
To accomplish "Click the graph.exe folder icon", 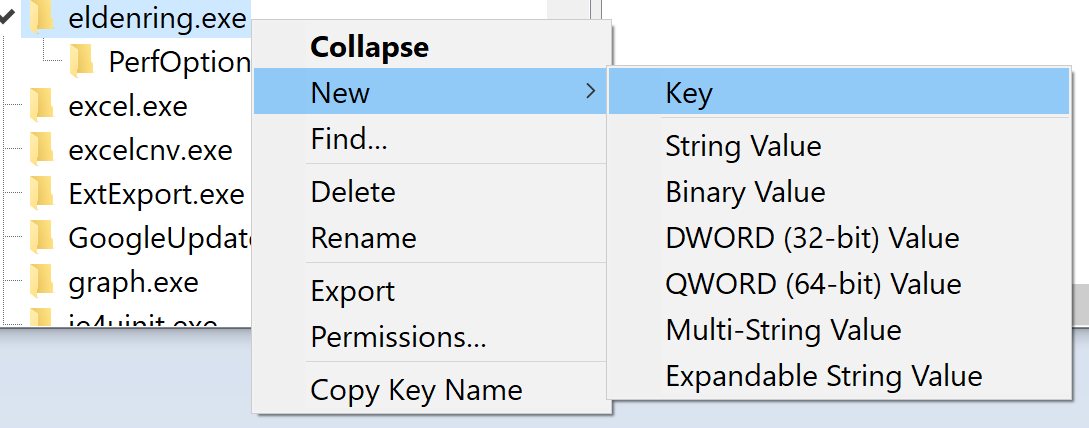I will 40,282.
